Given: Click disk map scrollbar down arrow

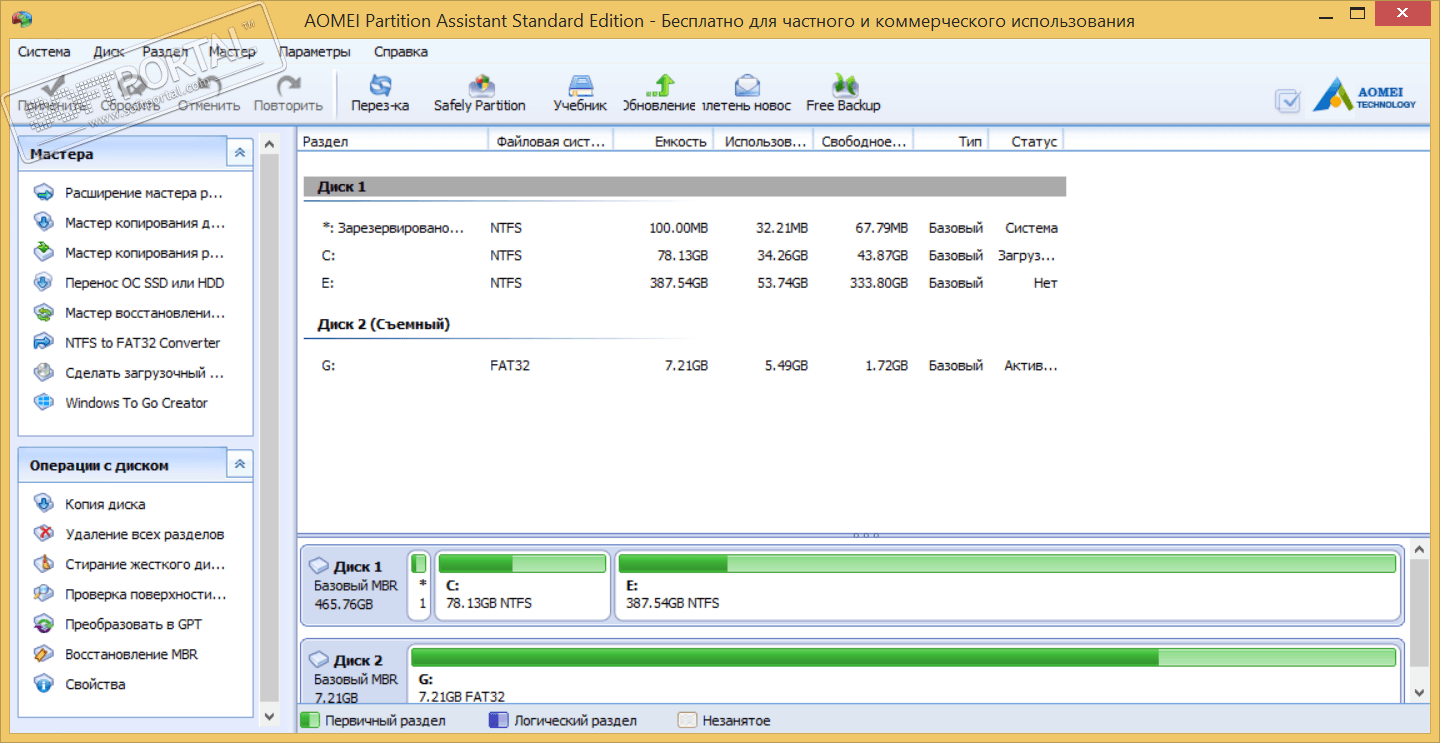Looking at the screenshot, I should tap(1420, 692).
